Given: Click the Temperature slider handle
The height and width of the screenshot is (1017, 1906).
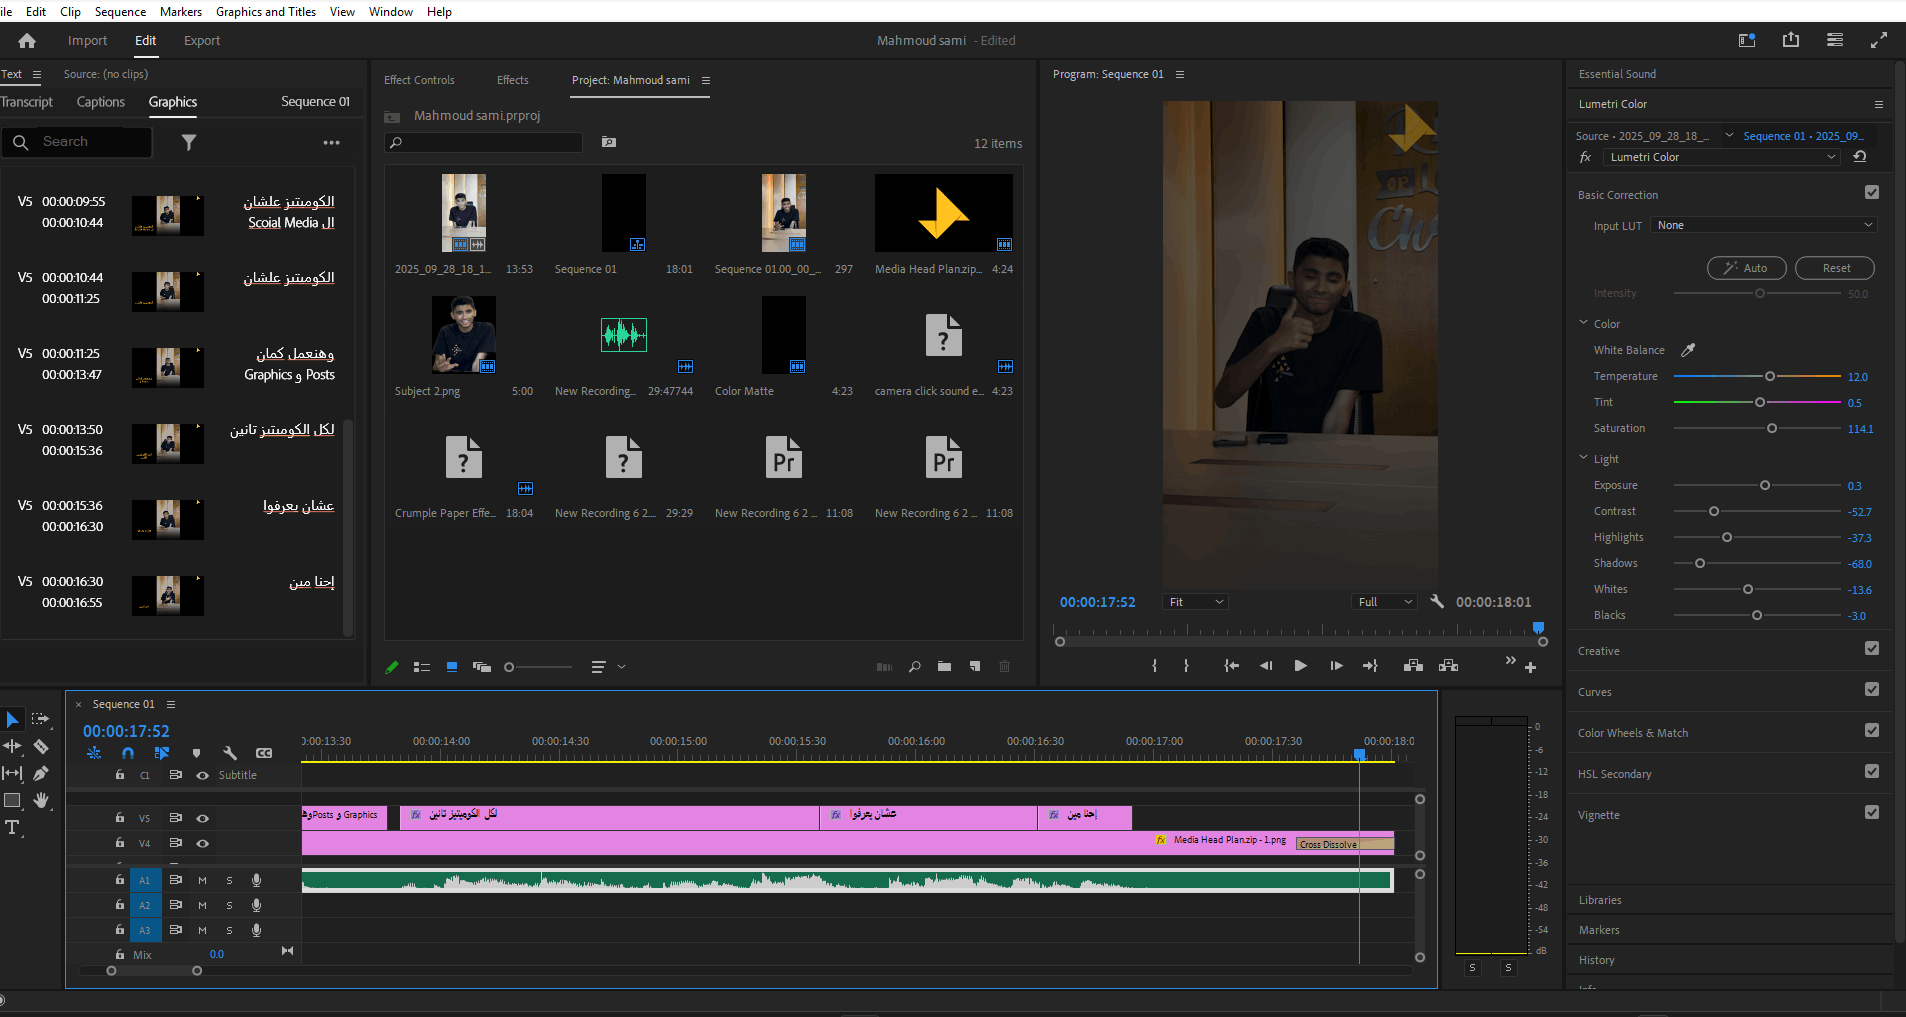Looking at the screenshot, I should point(1770,377).
